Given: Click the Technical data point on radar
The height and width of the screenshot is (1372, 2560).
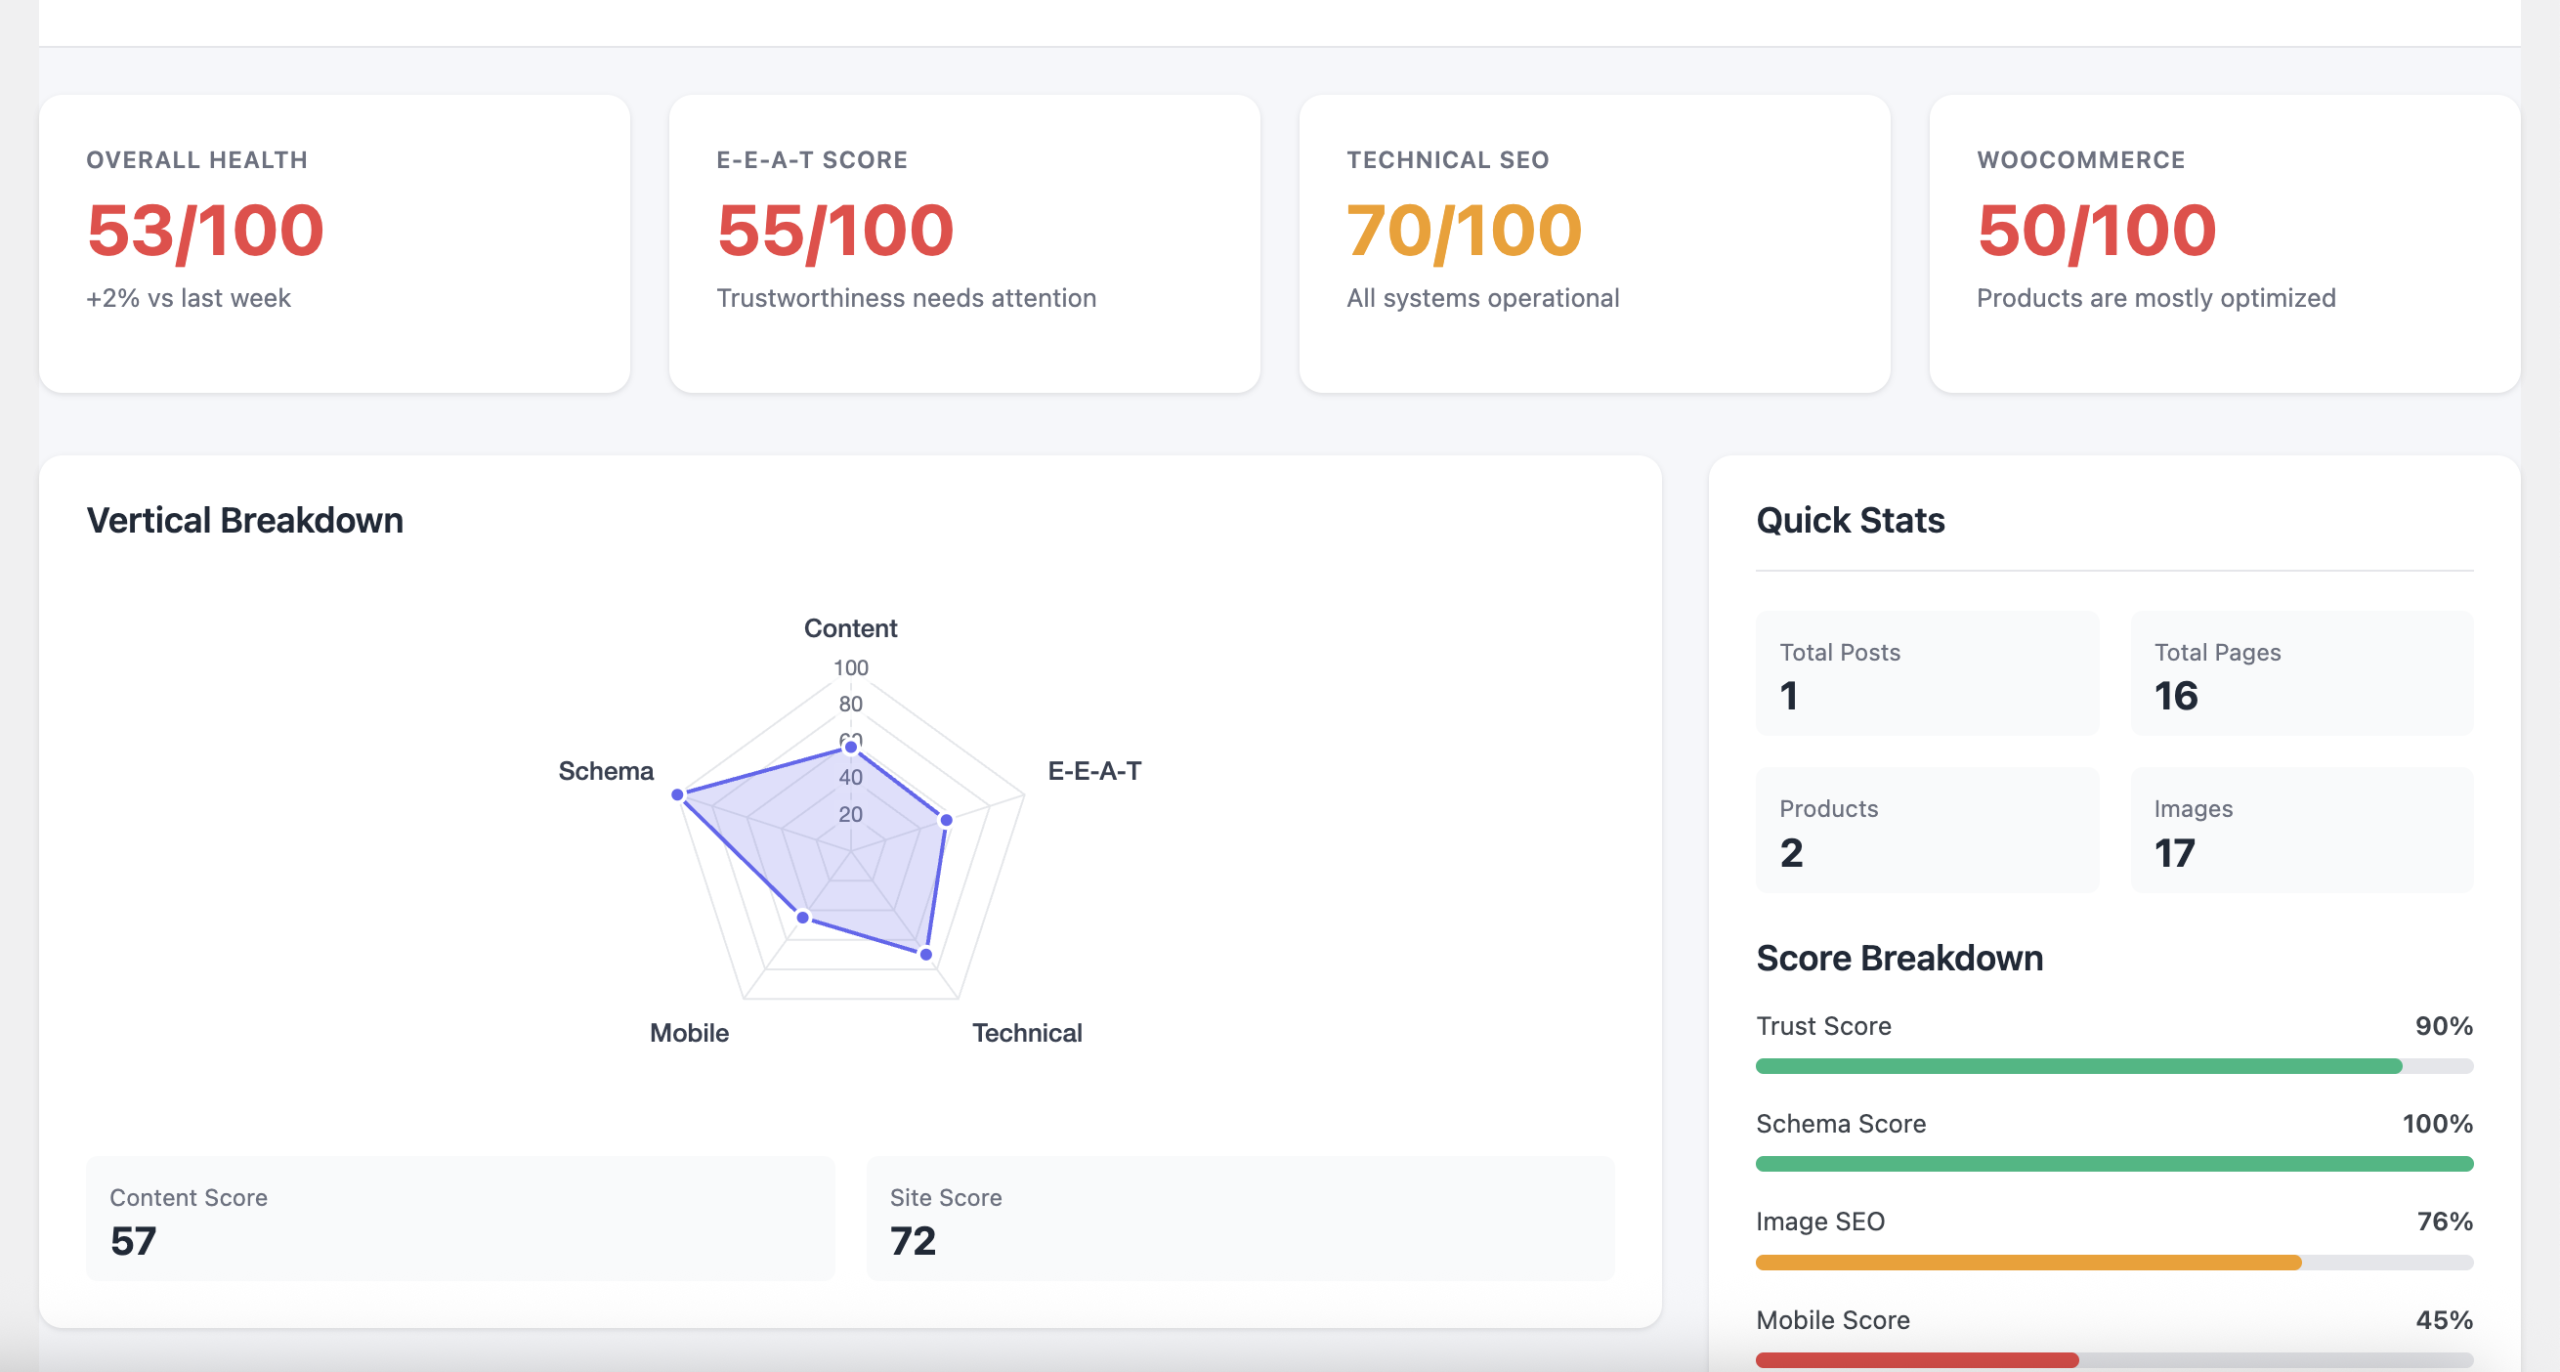Looking at the screenshot, I should (926, 954).
